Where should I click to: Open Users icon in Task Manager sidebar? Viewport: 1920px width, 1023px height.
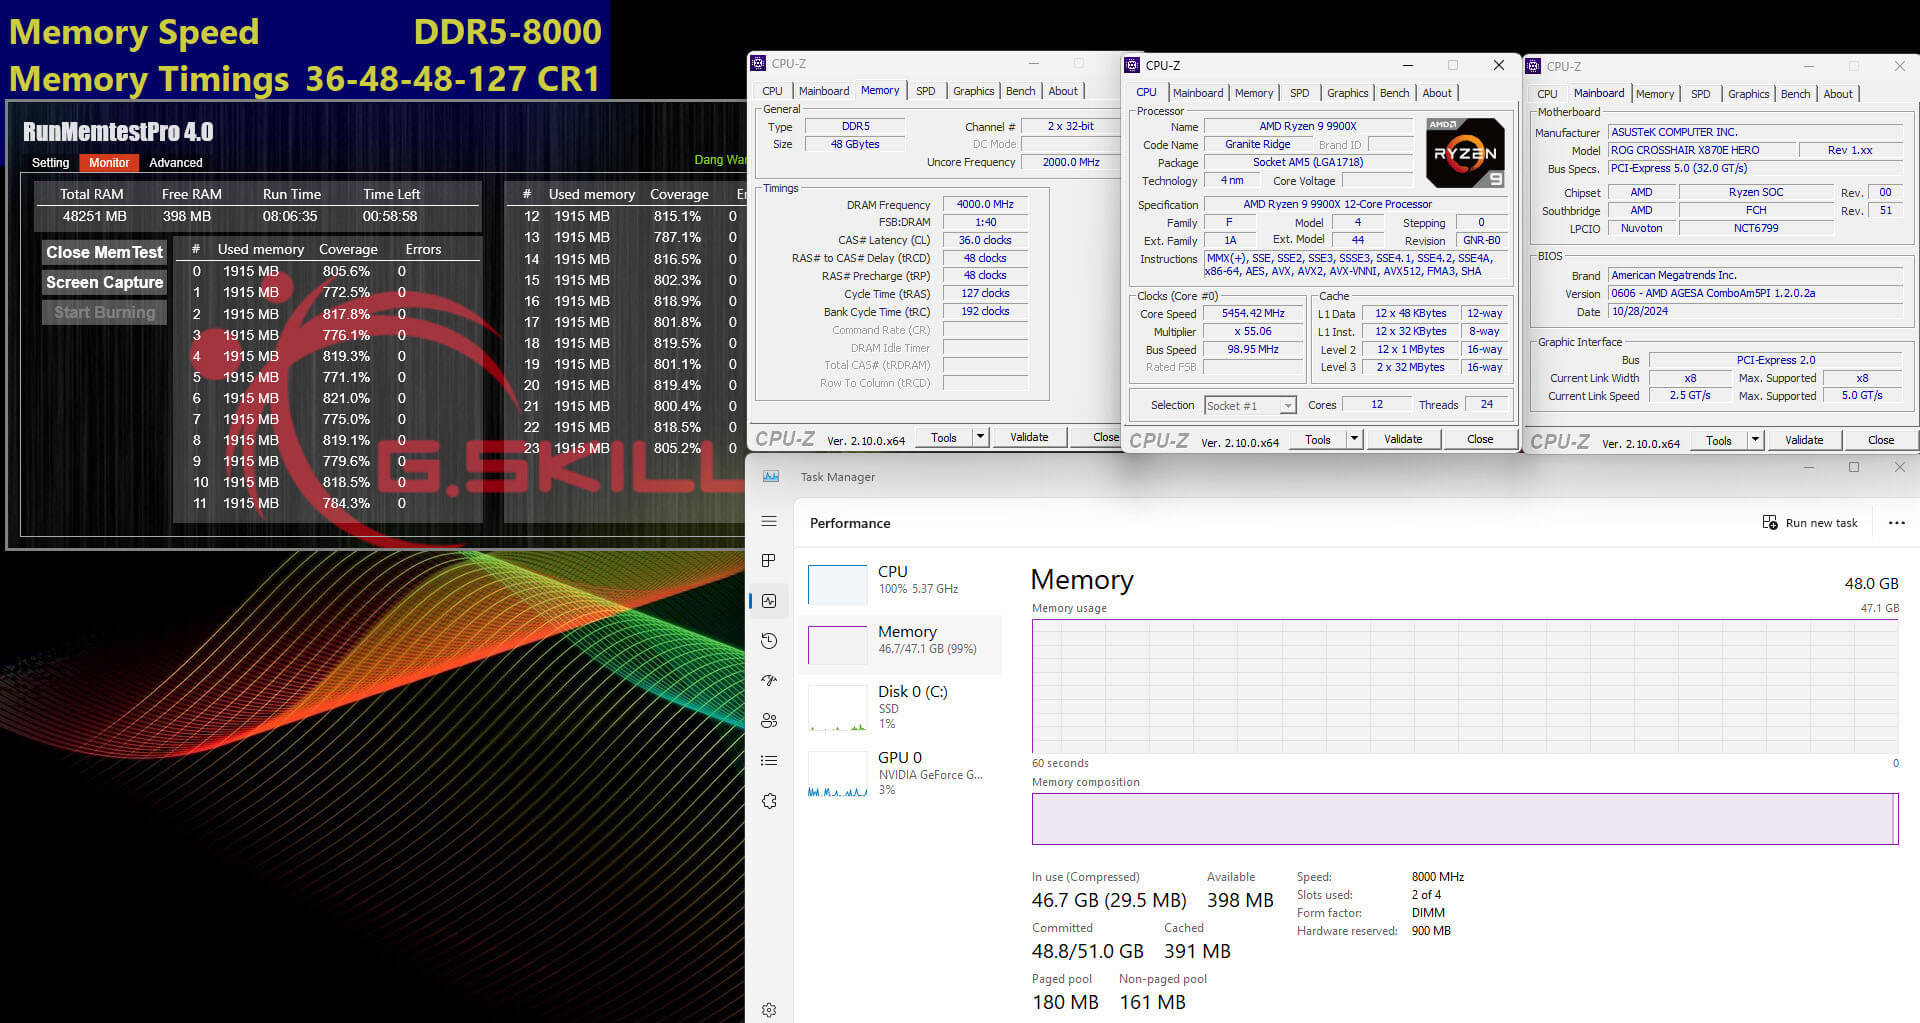click(x=769, y=720)
